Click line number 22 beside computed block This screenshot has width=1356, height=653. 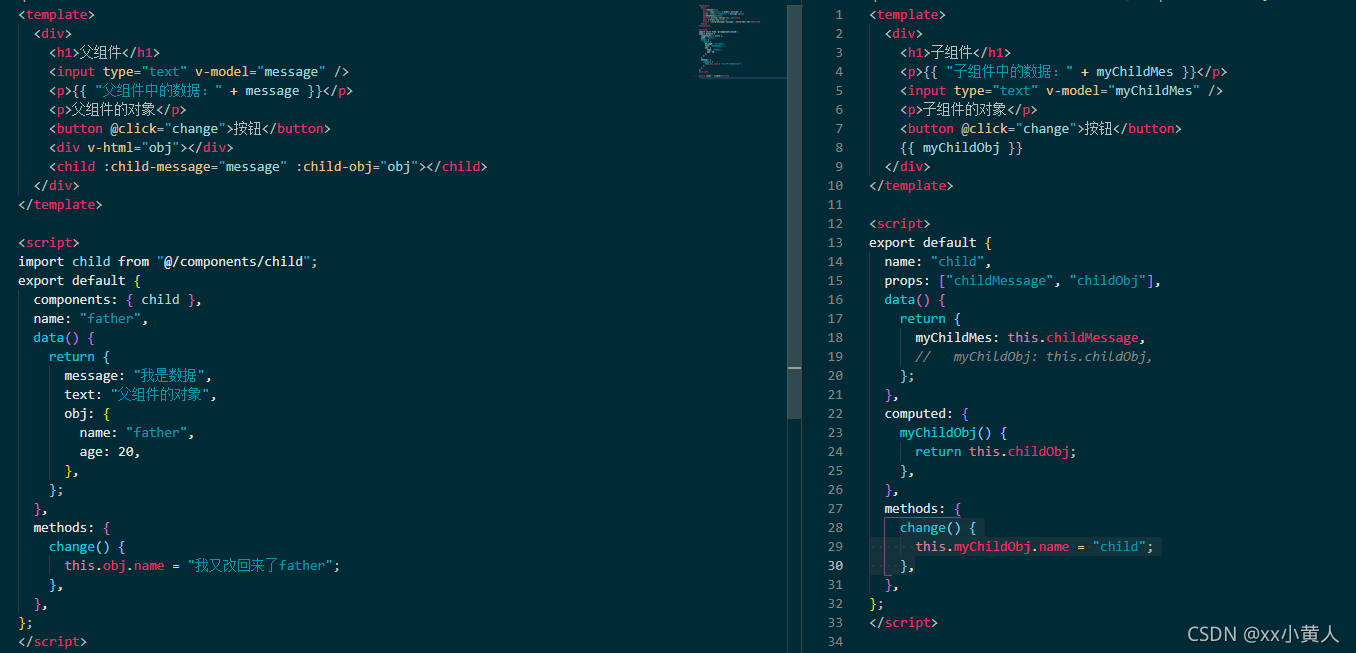click(835, 414)
